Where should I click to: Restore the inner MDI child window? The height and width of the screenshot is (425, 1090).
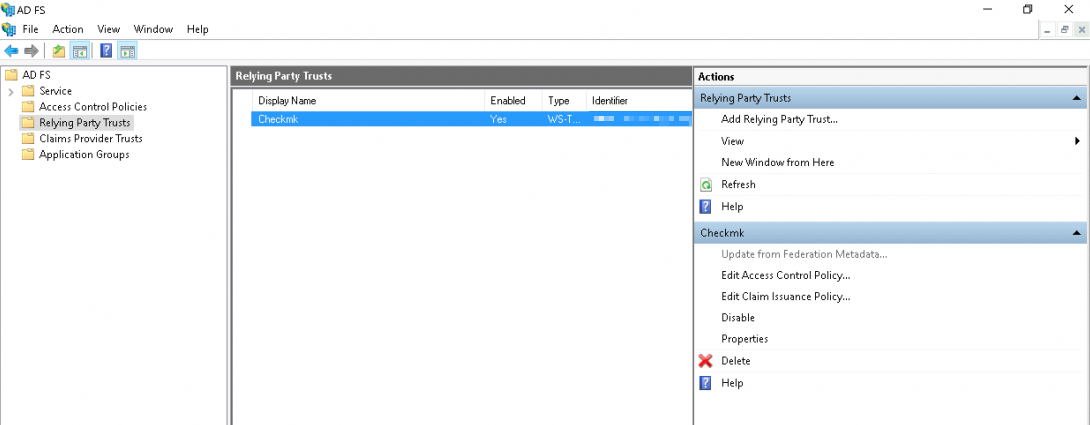pyautogui.click(x=1064, y=30)
